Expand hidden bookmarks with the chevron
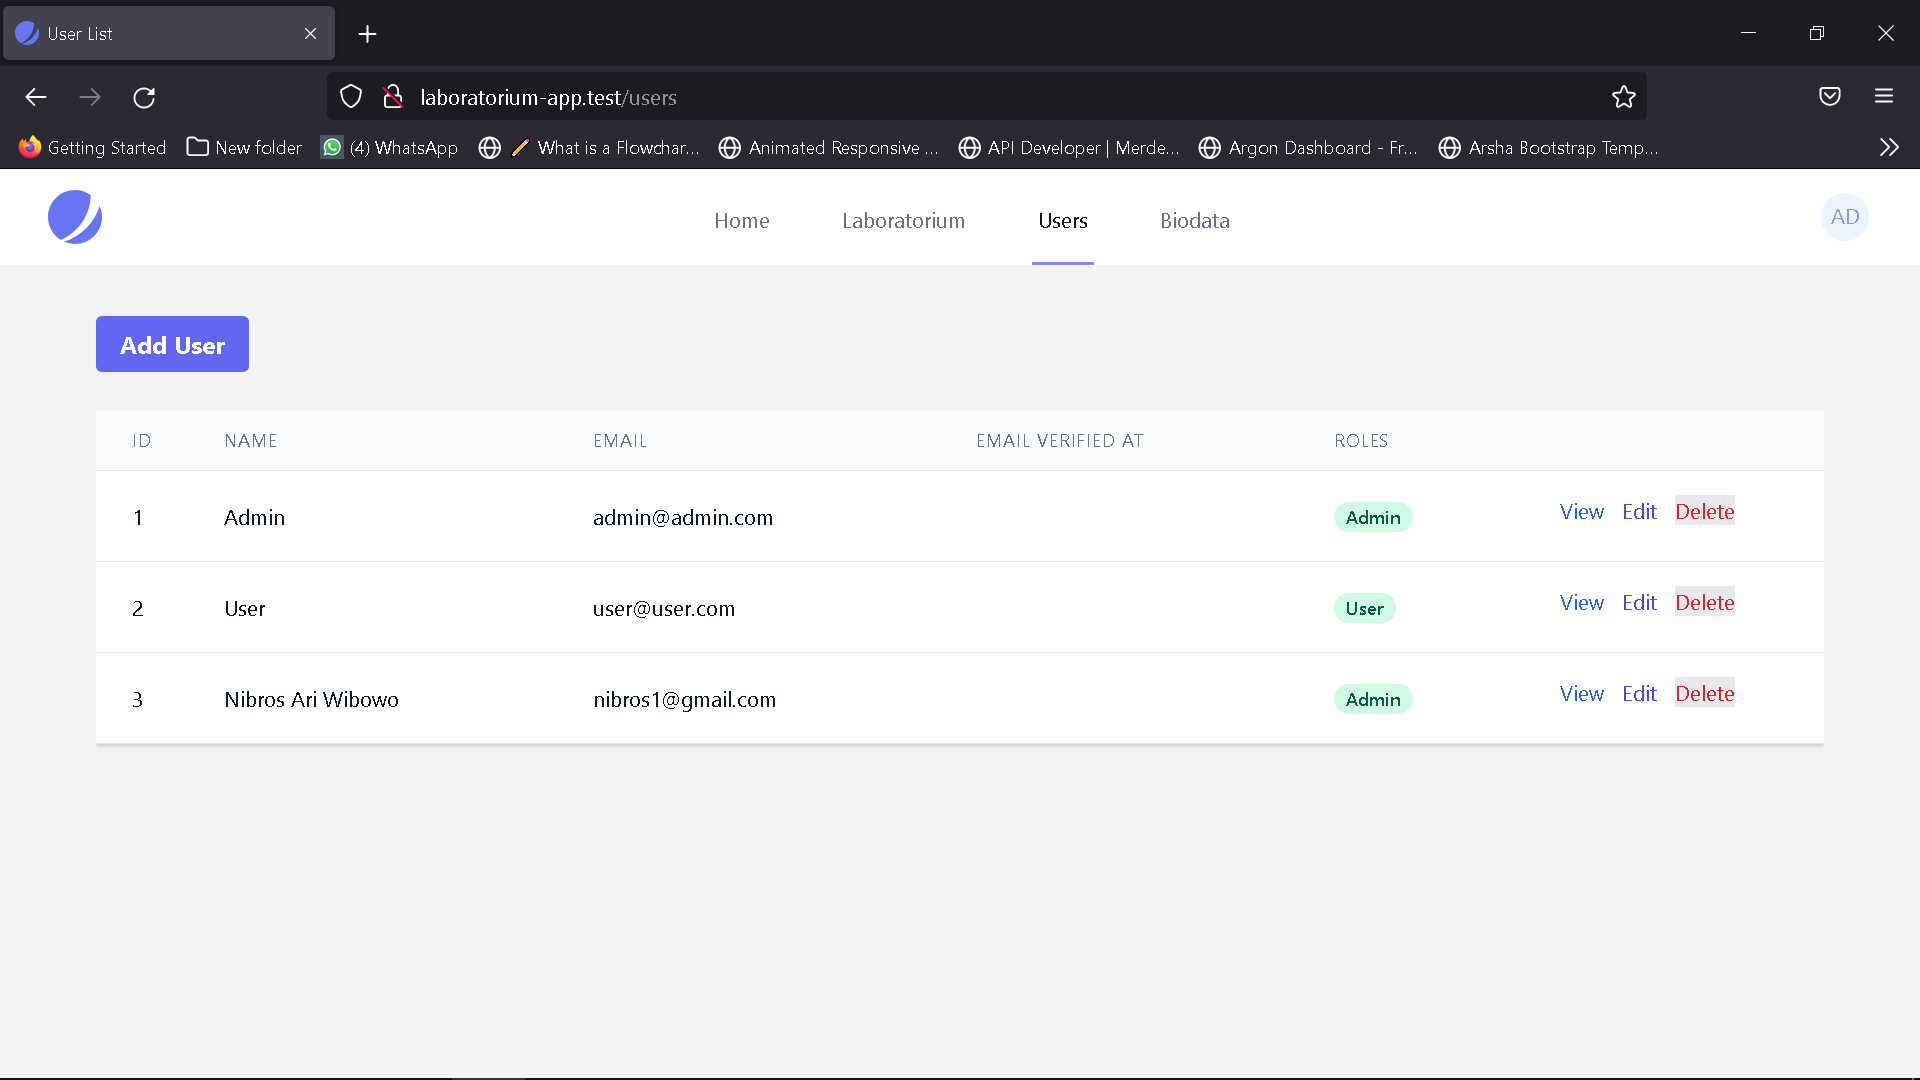This screenshot has width=1920, height=1080. [x=1889, y=147]
